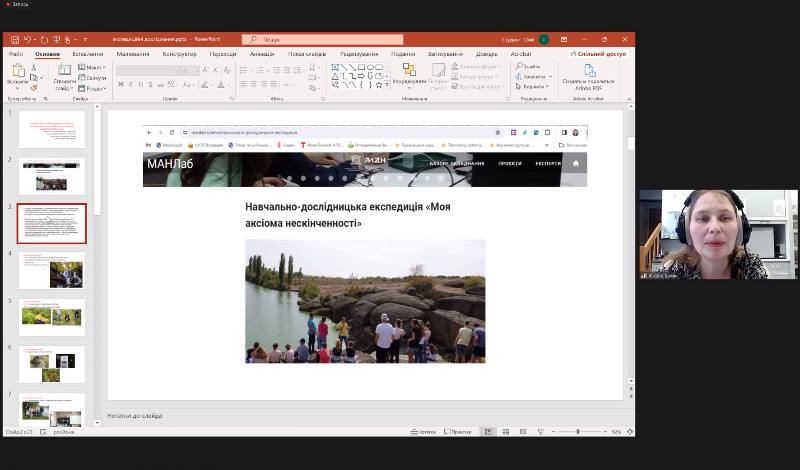Click the Save icon in the title bar
Screen dimensions: 800x470
(x=15, y=40)
